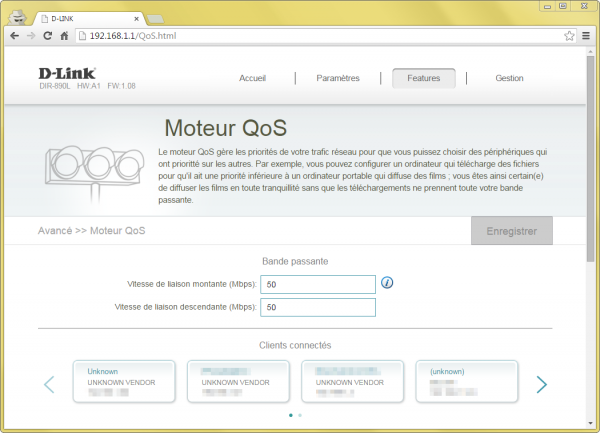Click the downlink speed (descendante) field
Image resolution: width=600 pixels, height=433 pixels.
click(318, 308)
